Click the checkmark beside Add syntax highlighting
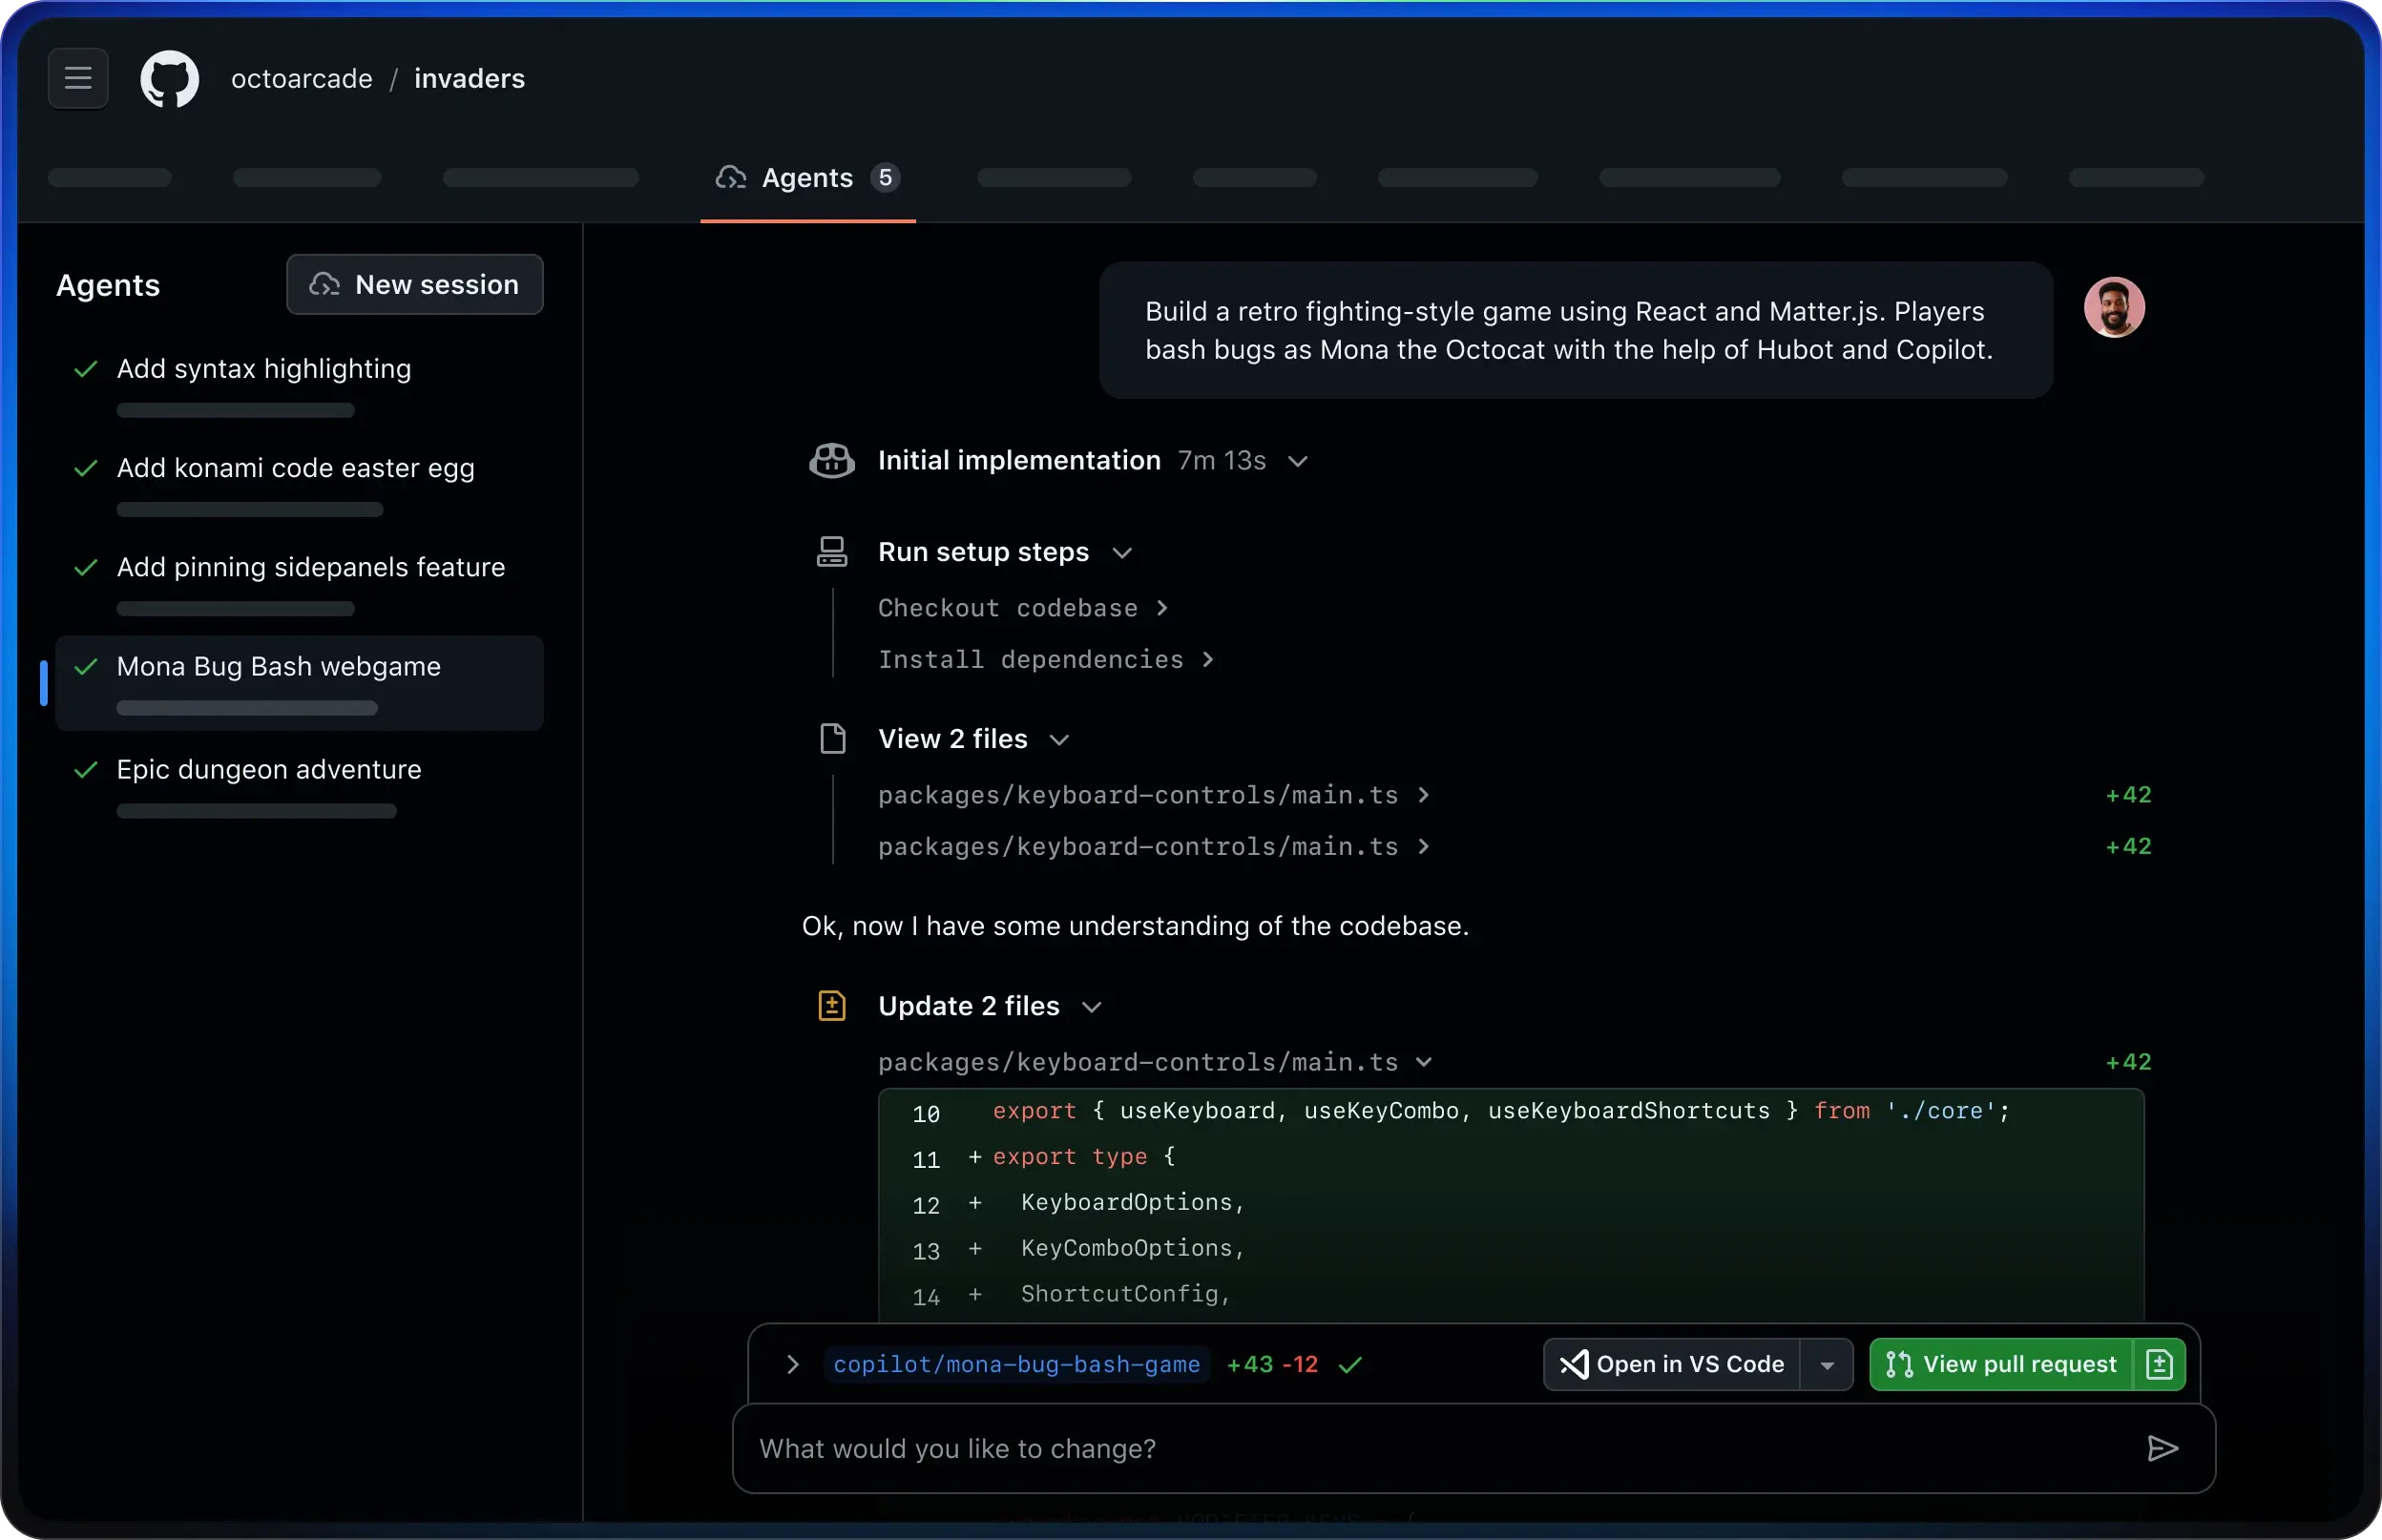 click(87, 369)
